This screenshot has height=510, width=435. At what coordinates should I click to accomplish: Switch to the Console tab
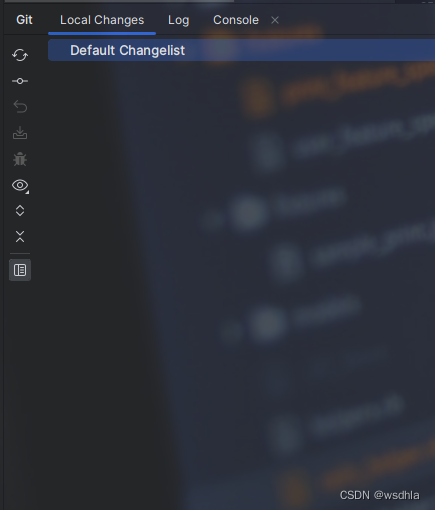pos(236,20)
